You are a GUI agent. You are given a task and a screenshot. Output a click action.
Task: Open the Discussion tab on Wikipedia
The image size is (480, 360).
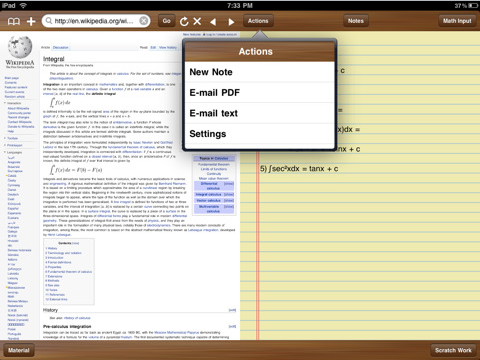[61, 48]
